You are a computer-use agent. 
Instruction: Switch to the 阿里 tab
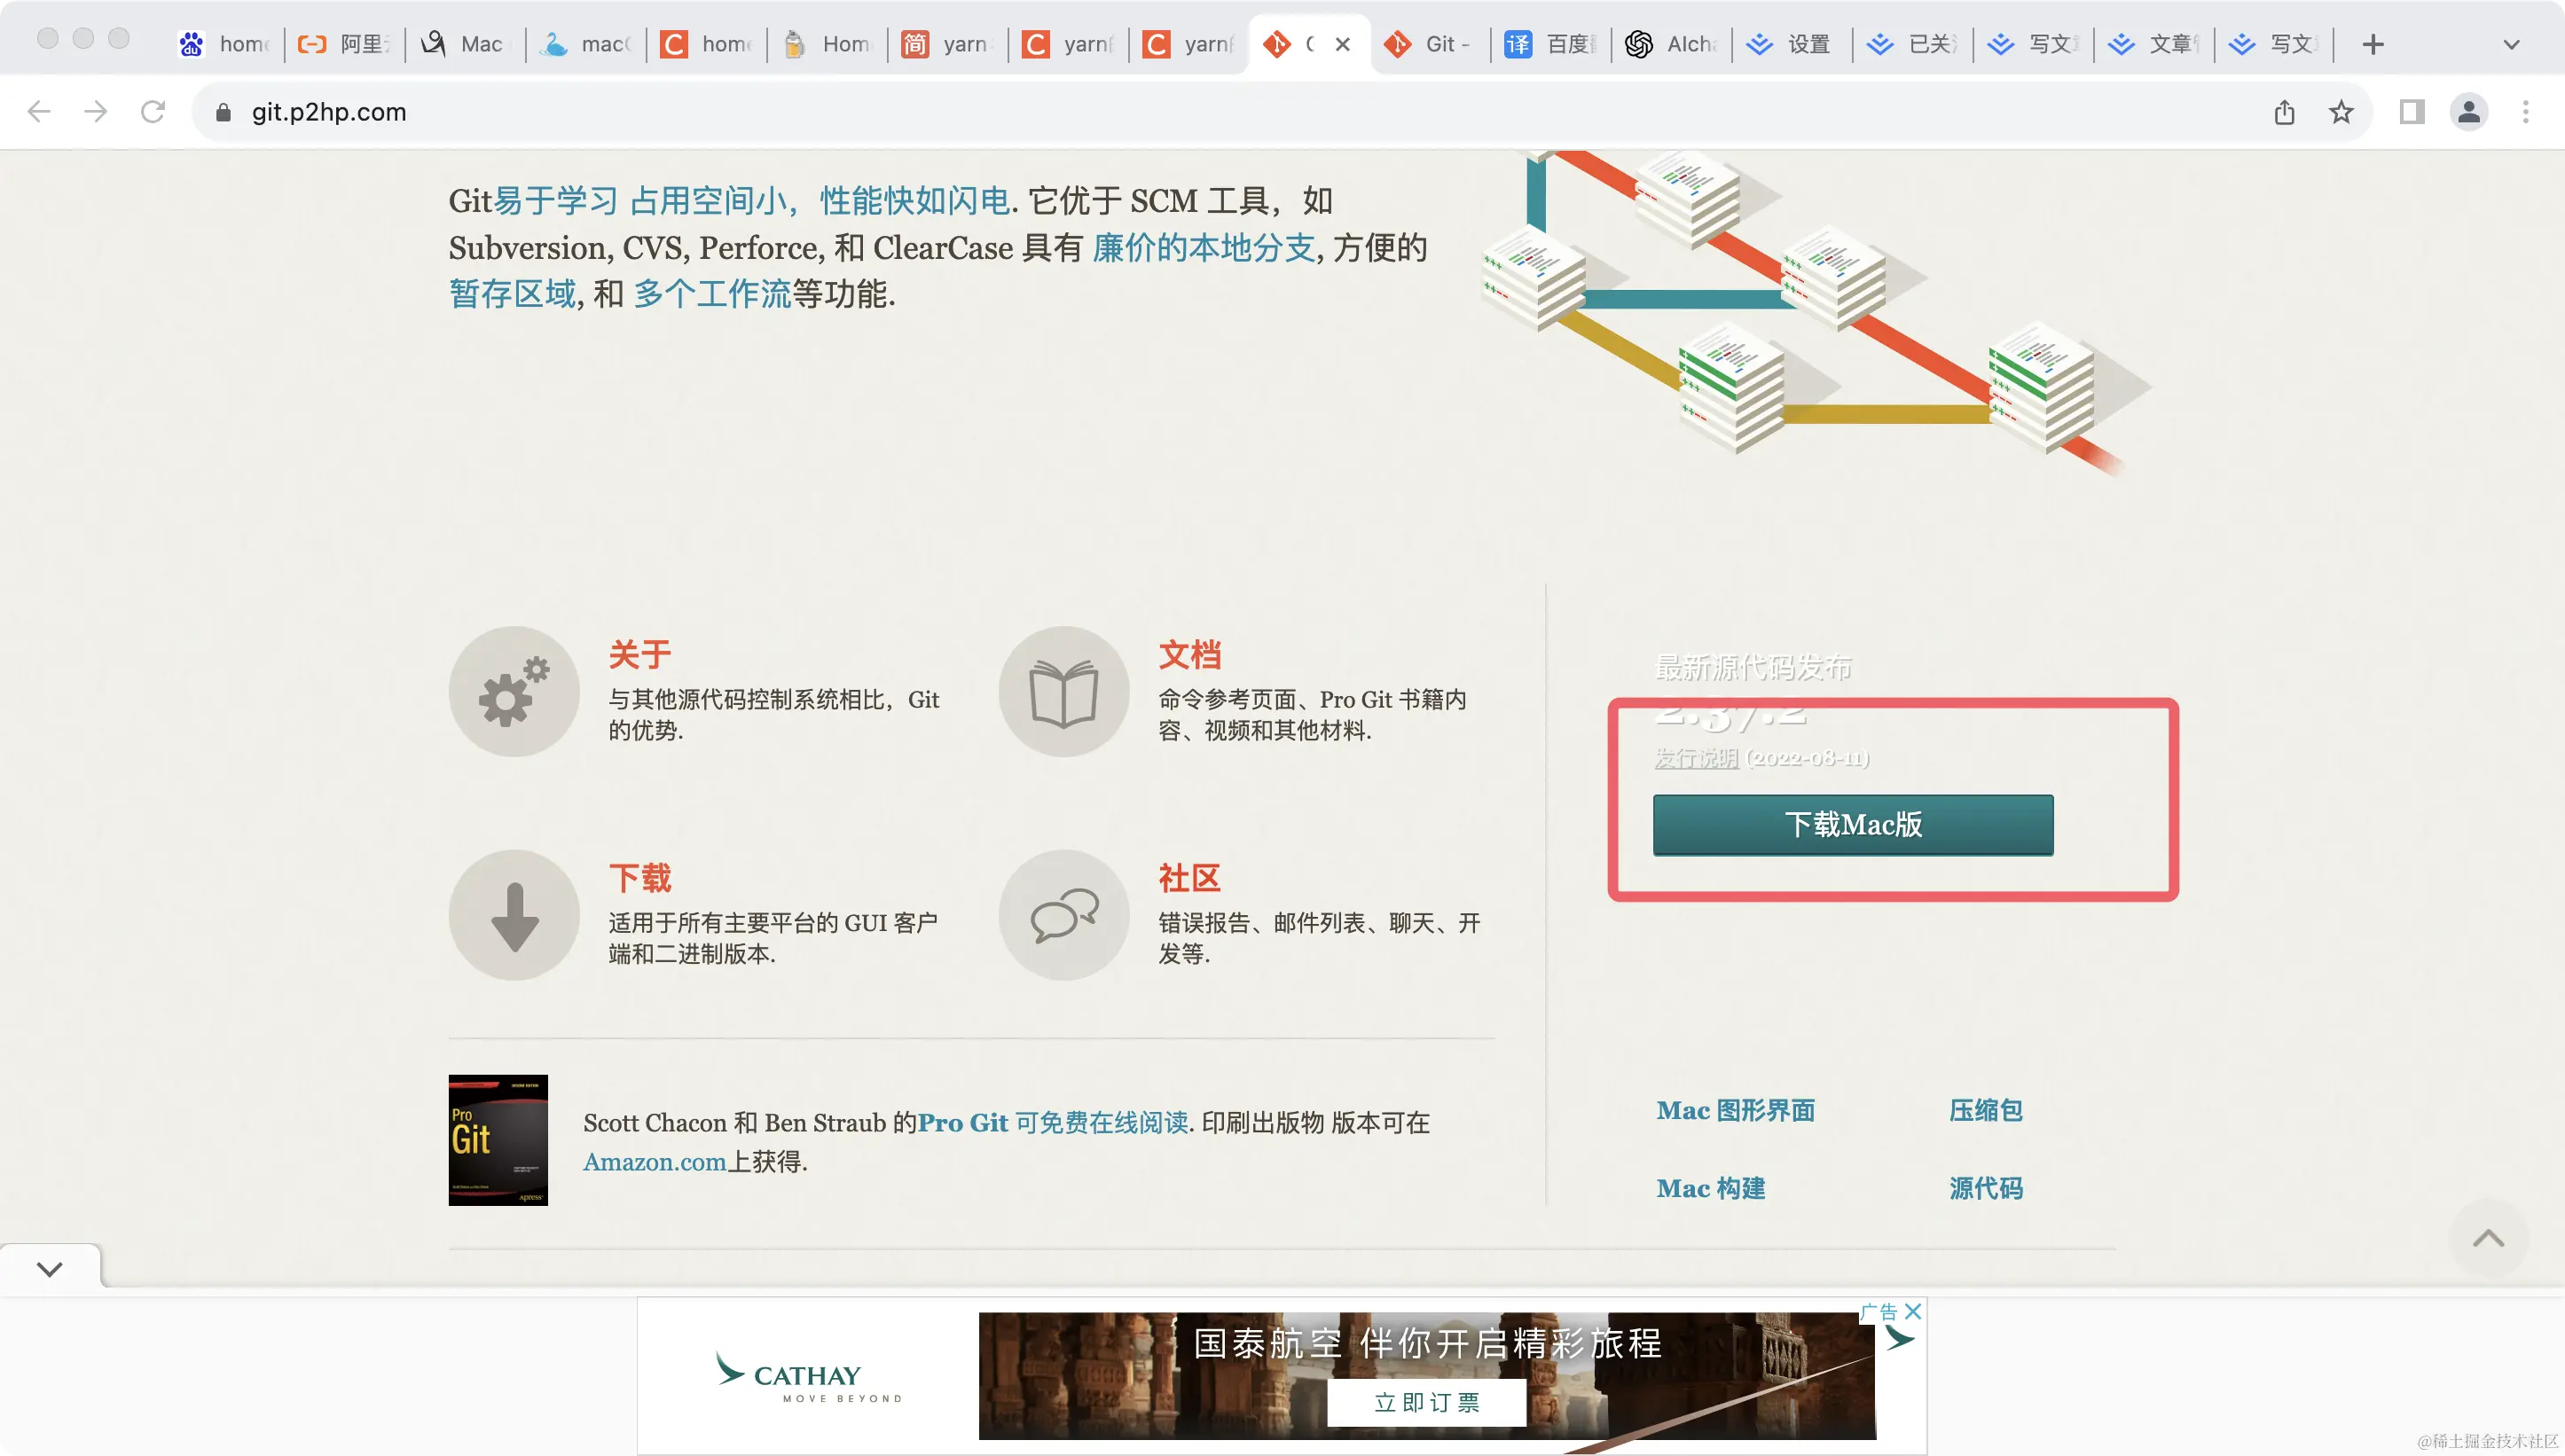click(344, 44)
